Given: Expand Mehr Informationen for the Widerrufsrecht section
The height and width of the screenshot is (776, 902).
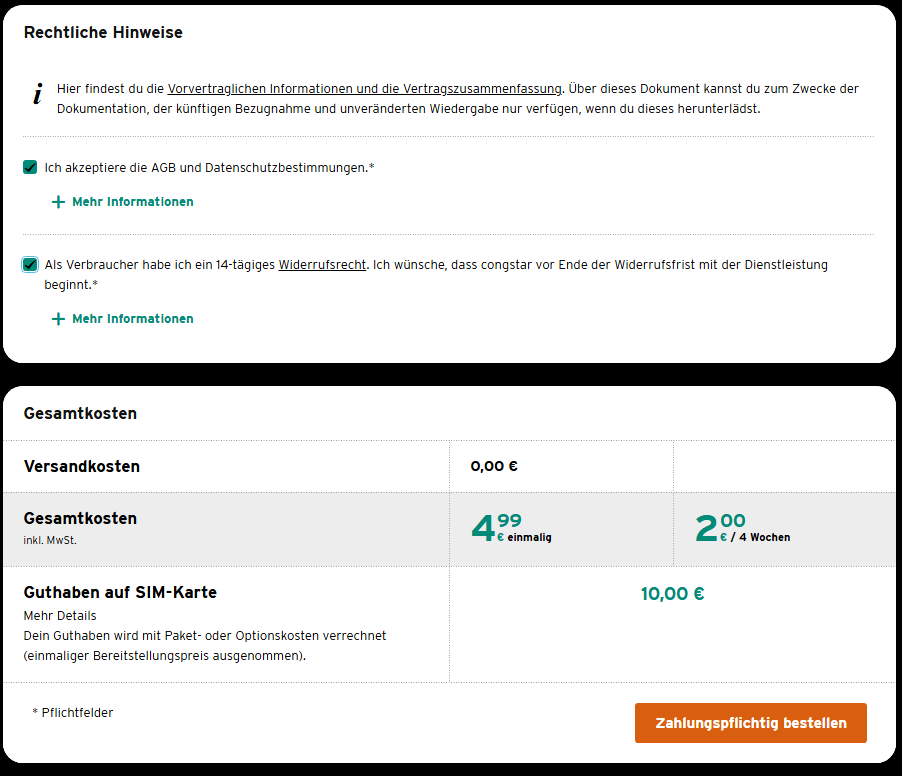Looking at the screenshot, I should click(x=132, y=319).
